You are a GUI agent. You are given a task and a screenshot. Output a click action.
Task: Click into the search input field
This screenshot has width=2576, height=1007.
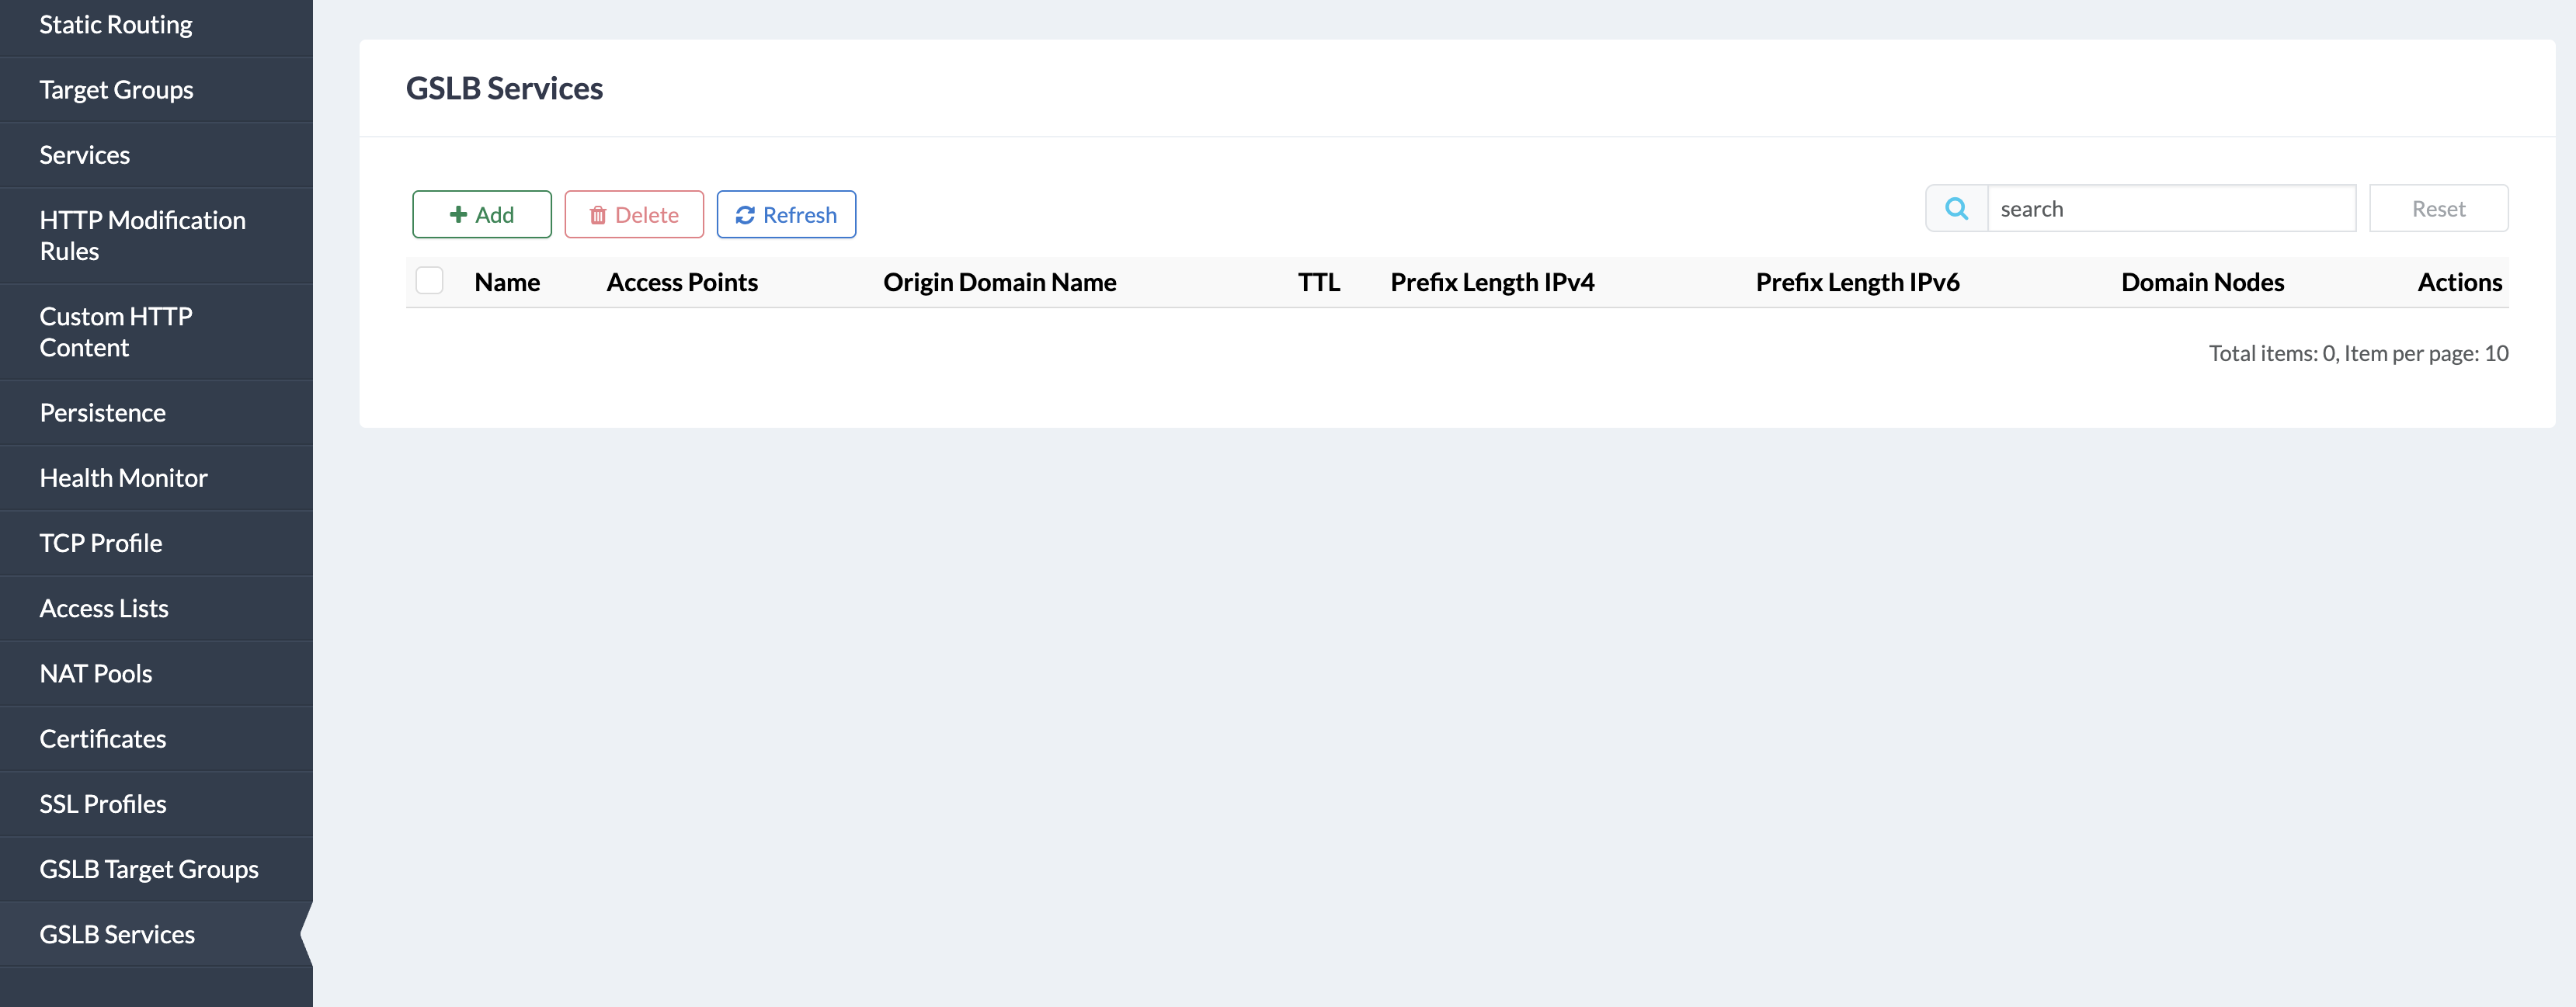pyautogui.click(x=2170, y=208)
